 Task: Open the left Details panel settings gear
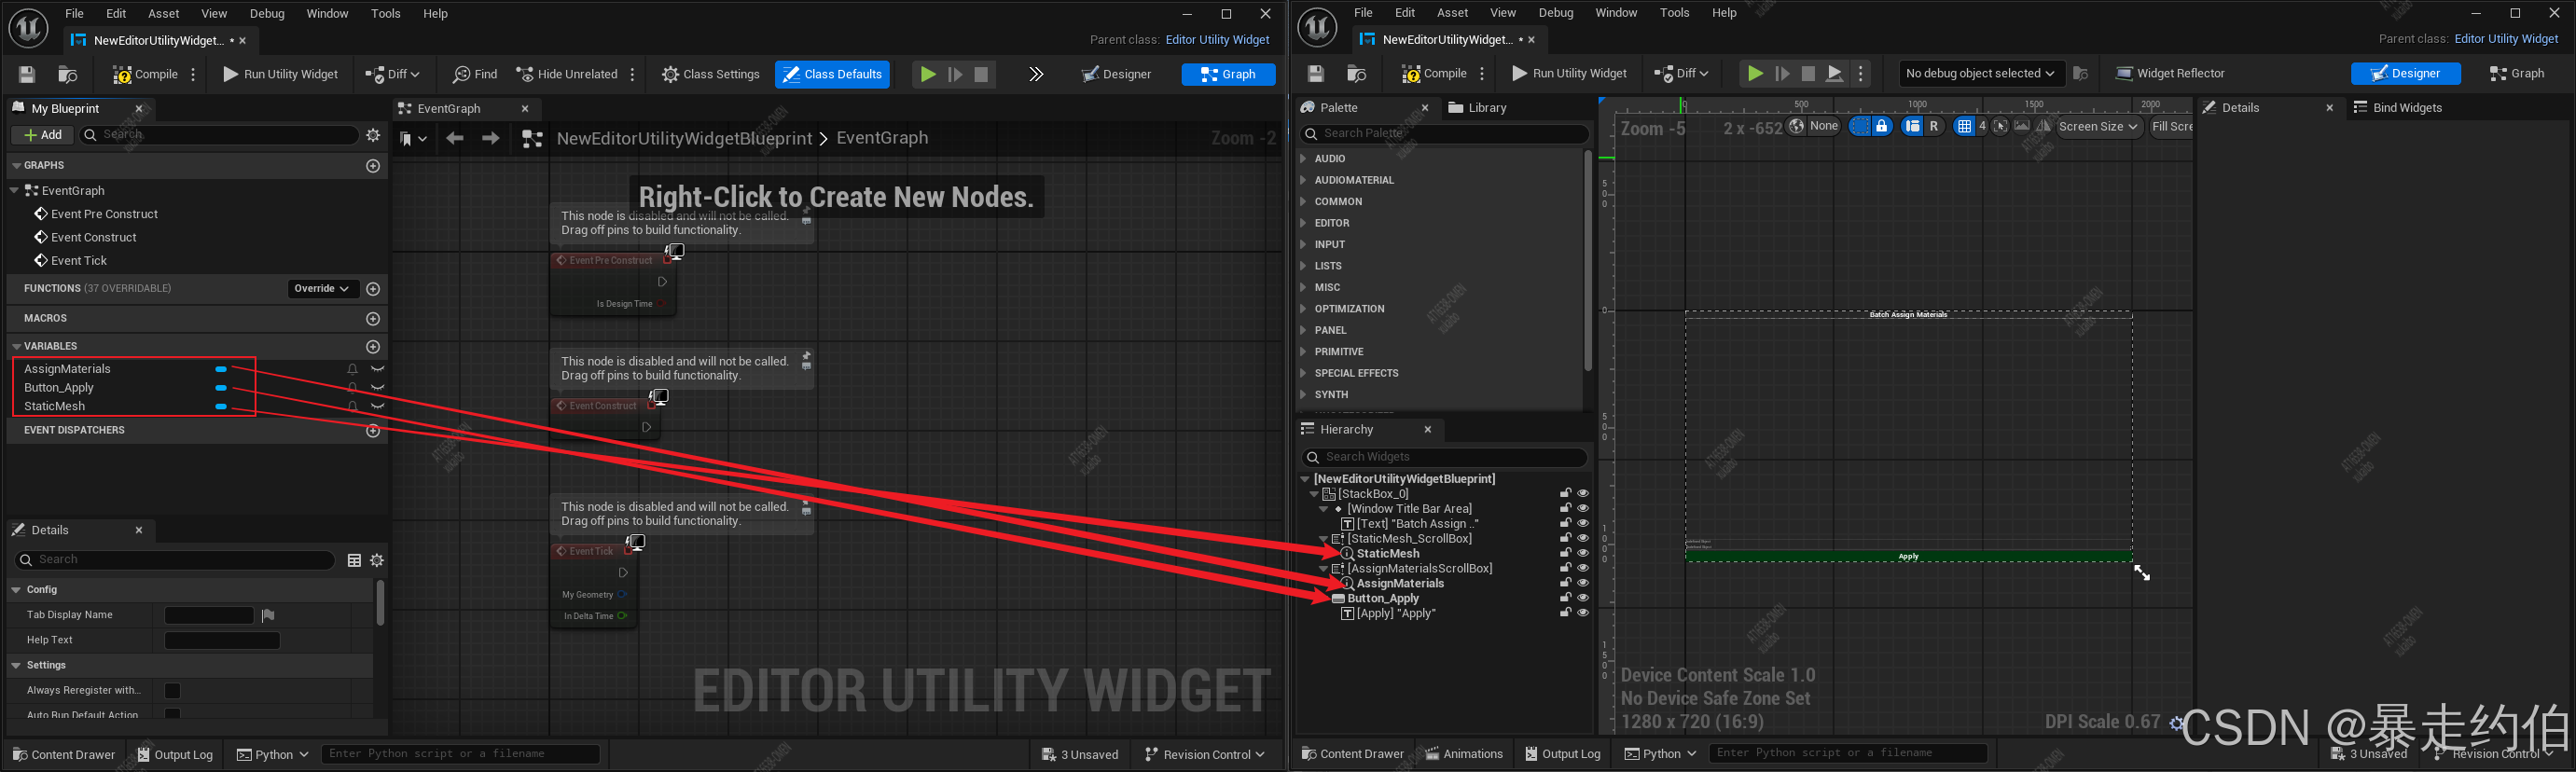[377, 560]
